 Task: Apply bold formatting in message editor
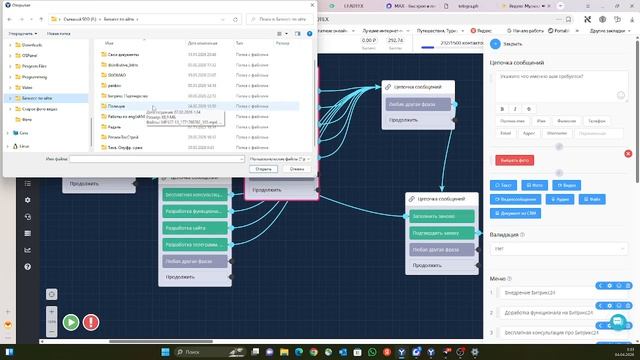[x=502, y=109]
